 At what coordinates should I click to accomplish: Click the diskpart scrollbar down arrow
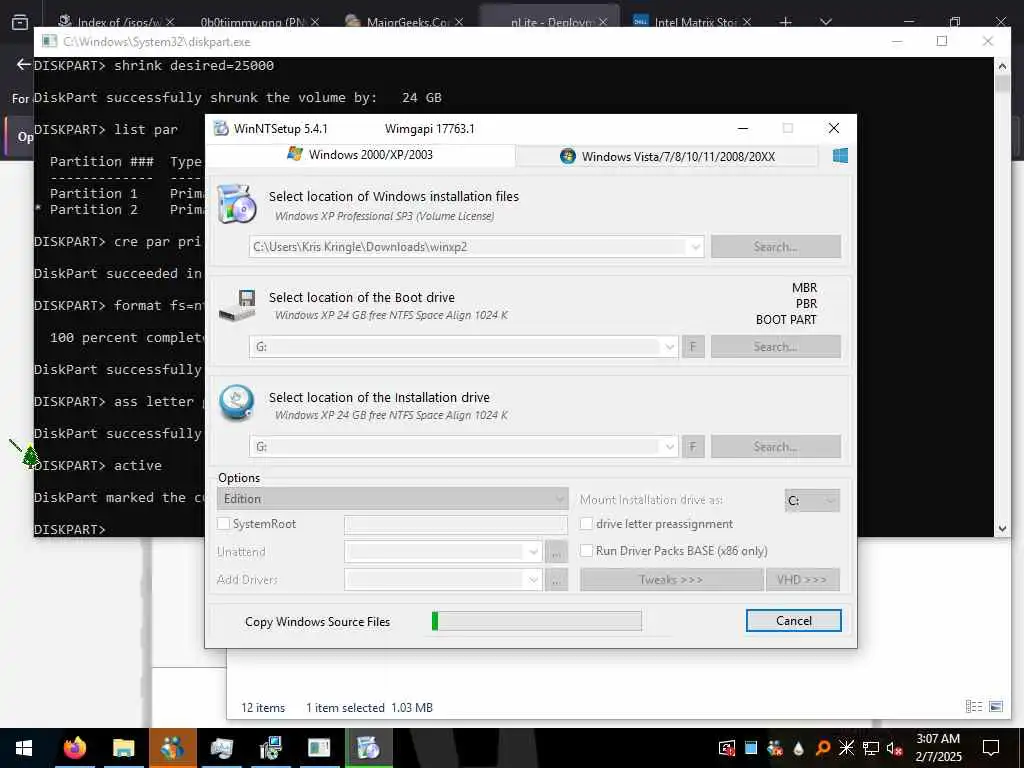1002,529
